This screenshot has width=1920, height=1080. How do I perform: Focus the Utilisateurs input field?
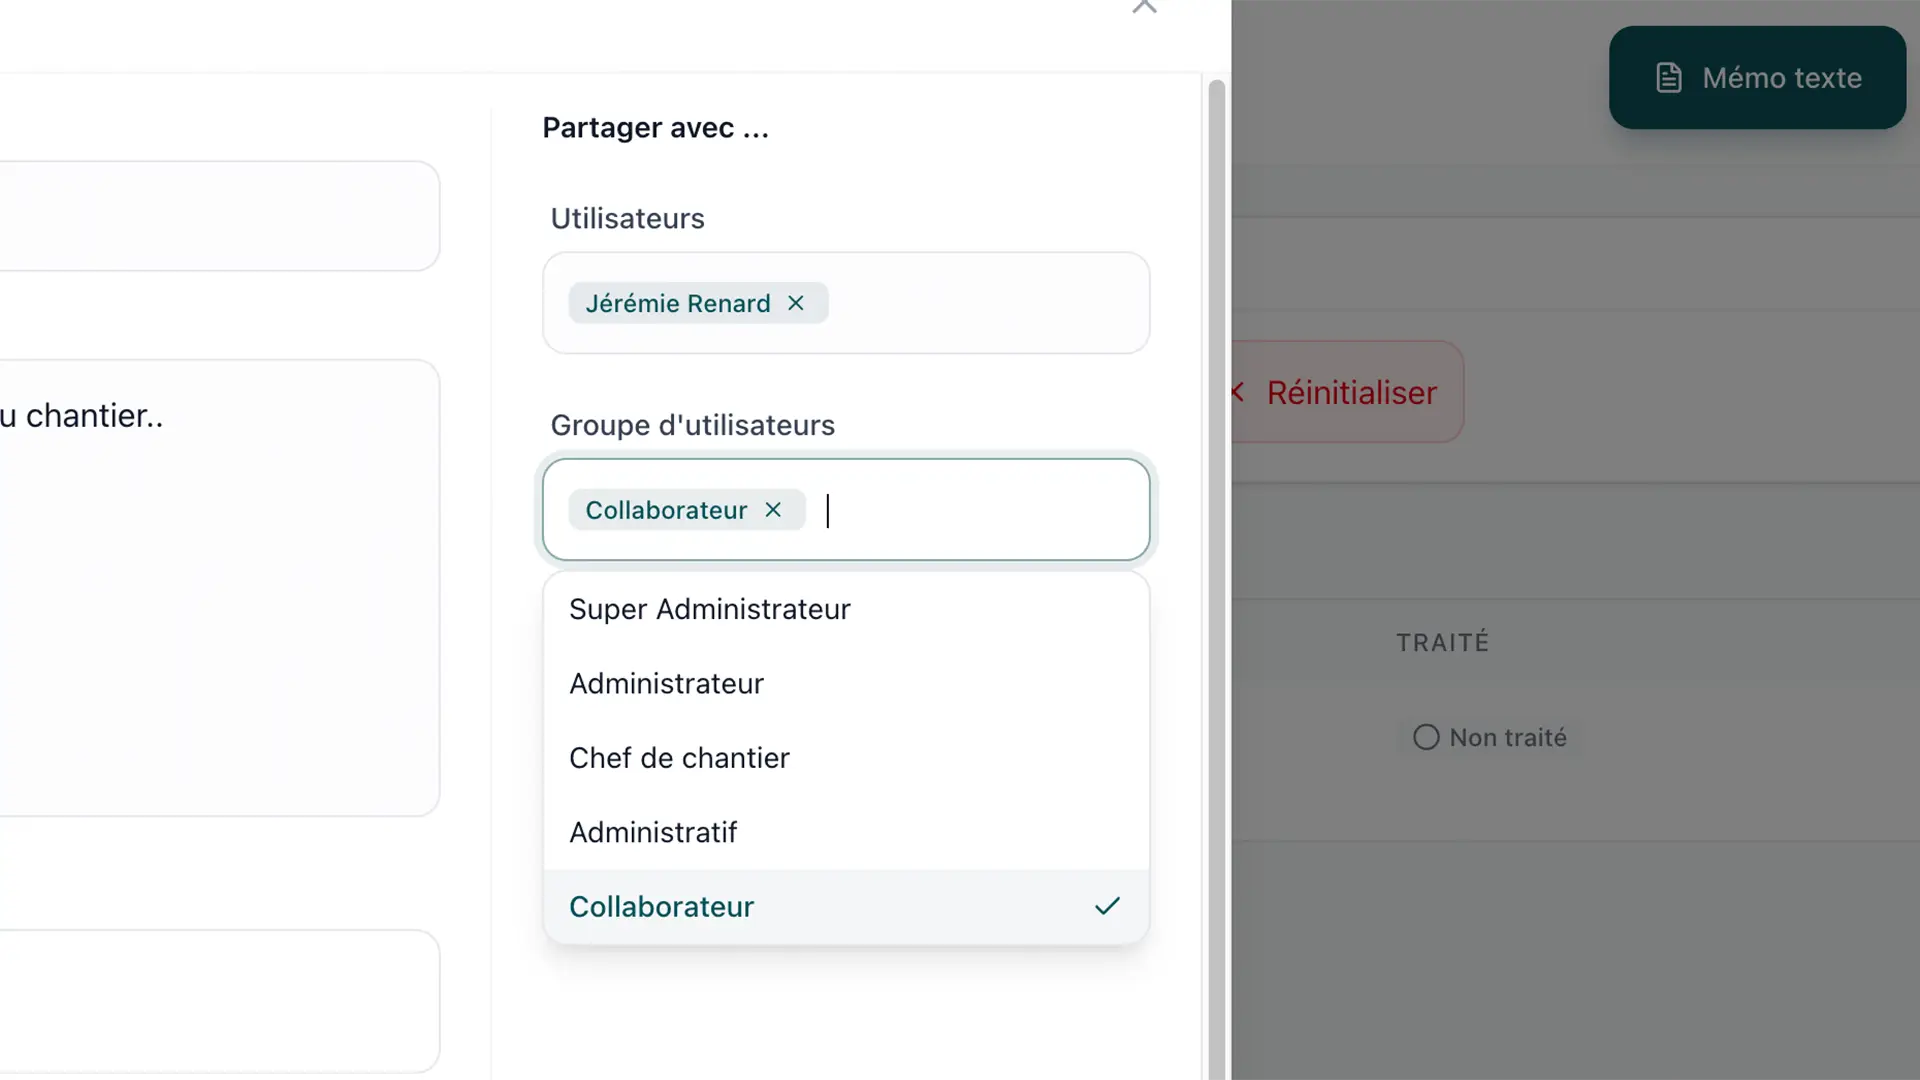click(x=846, y=303)
